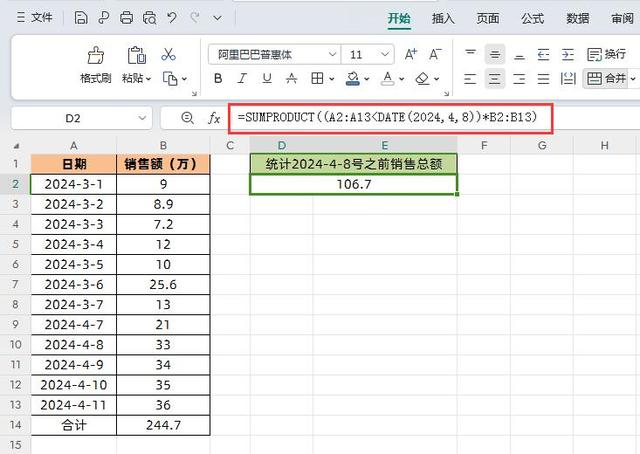Image resolution: width=640 pixels, height=454 pixels.
Task: Click the Print Preview icon
Action: tap(149, 18)
